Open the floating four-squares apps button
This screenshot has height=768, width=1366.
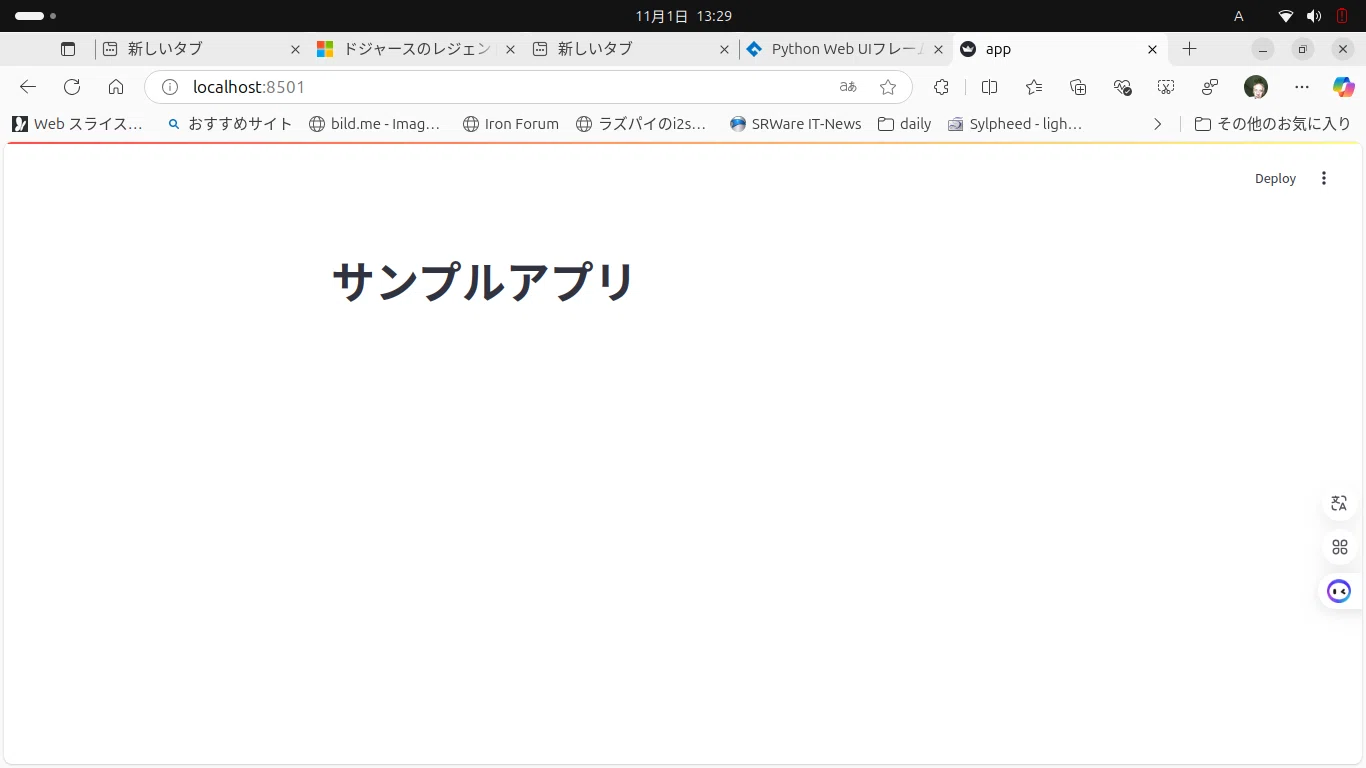tap(1339, 547)
